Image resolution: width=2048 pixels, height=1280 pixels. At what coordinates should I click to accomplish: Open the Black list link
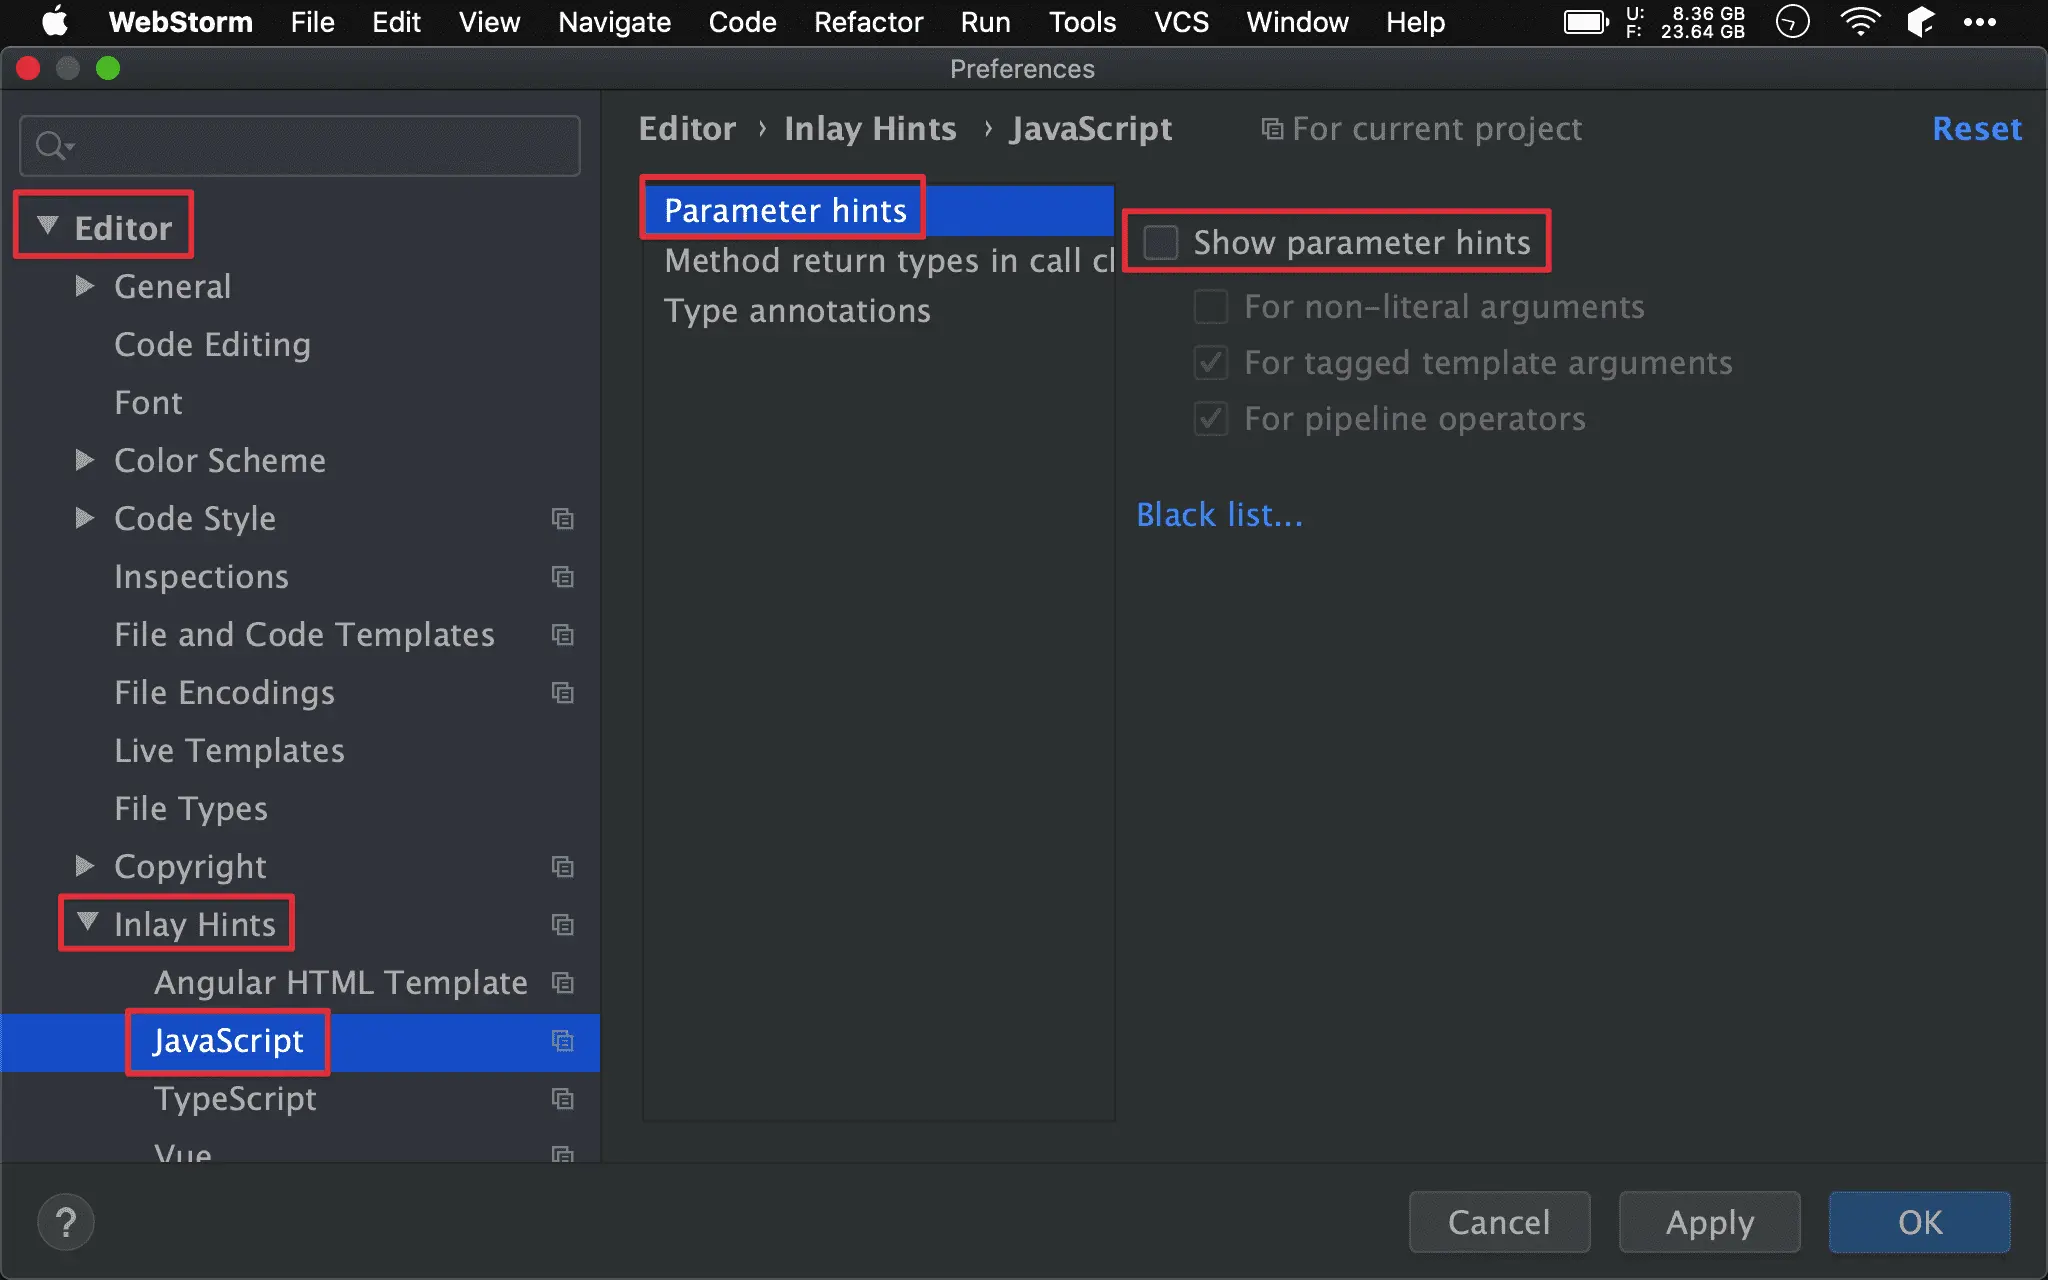[x=1219, y=514]
